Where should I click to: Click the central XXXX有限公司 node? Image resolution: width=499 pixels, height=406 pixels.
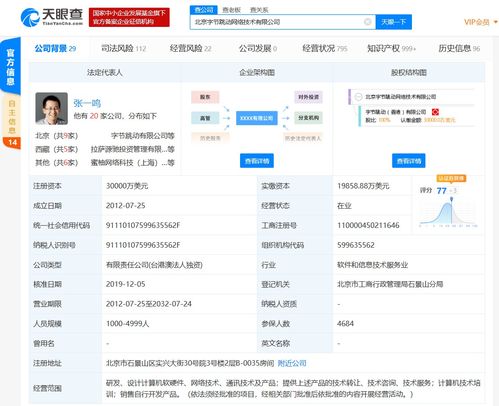pyautogui.click(x=257, y=118)
